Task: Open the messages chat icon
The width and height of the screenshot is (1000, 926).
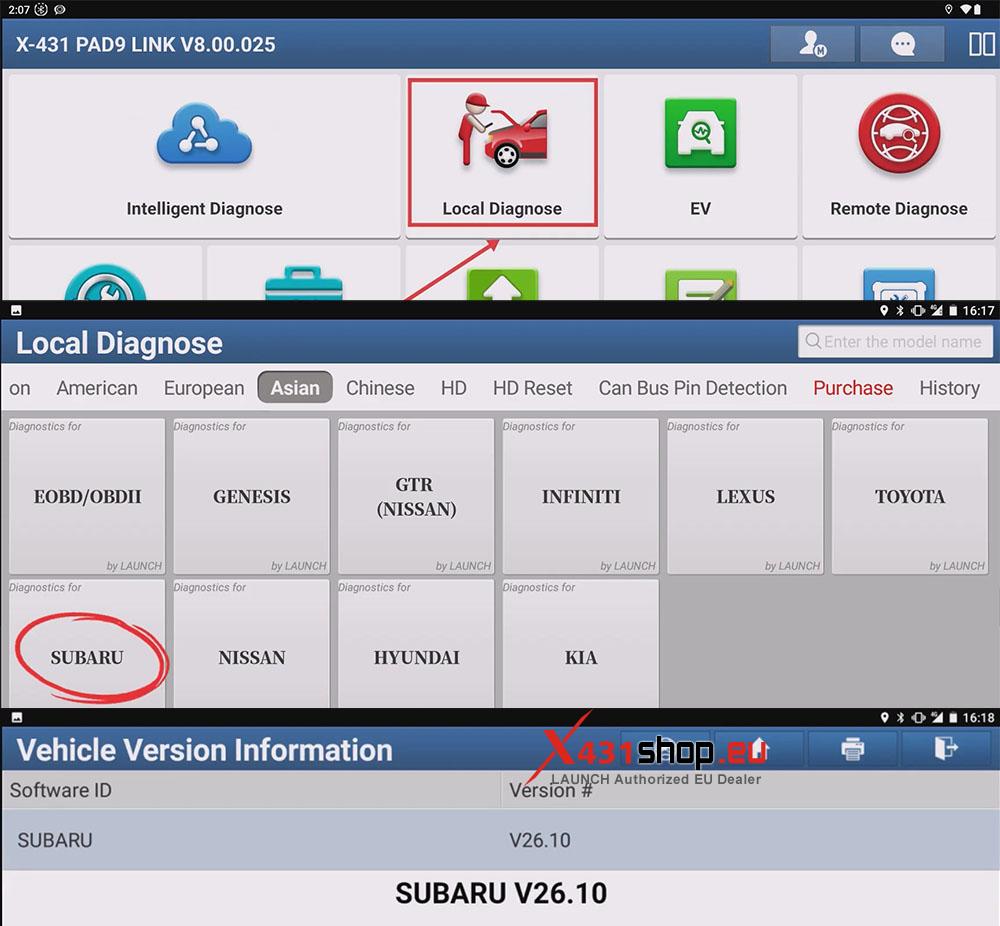Action: (x=901, y=44)
